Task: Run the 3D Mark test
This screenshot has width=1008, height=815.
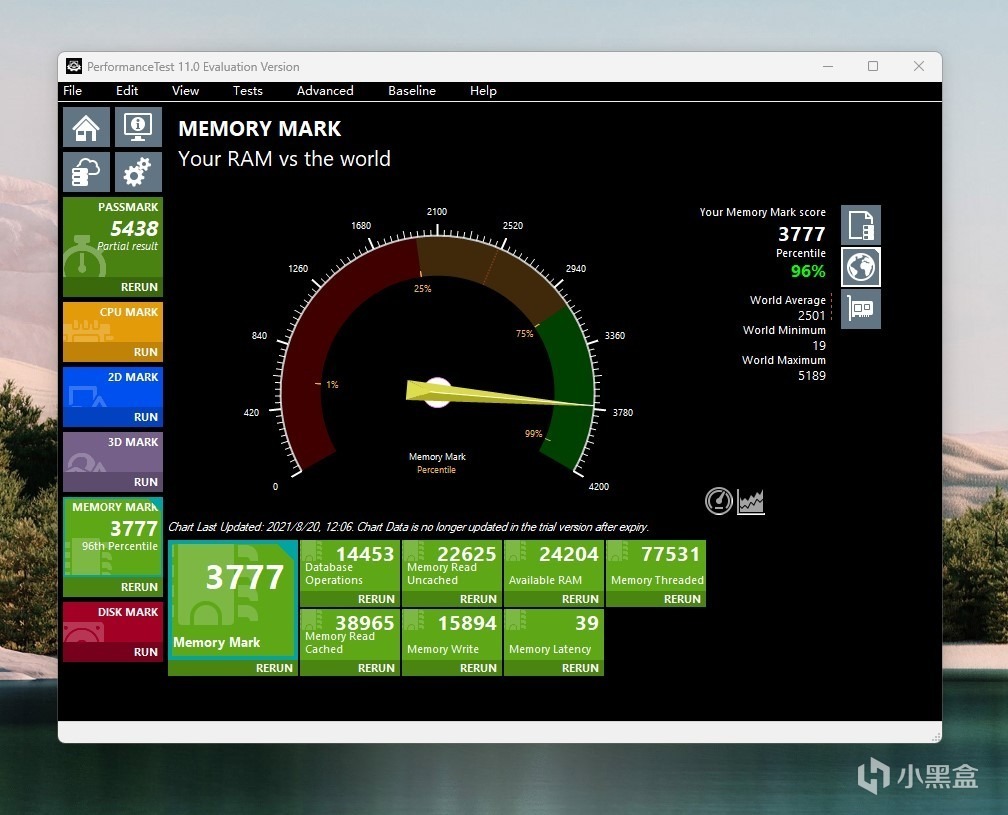Action: coord(145,481)
